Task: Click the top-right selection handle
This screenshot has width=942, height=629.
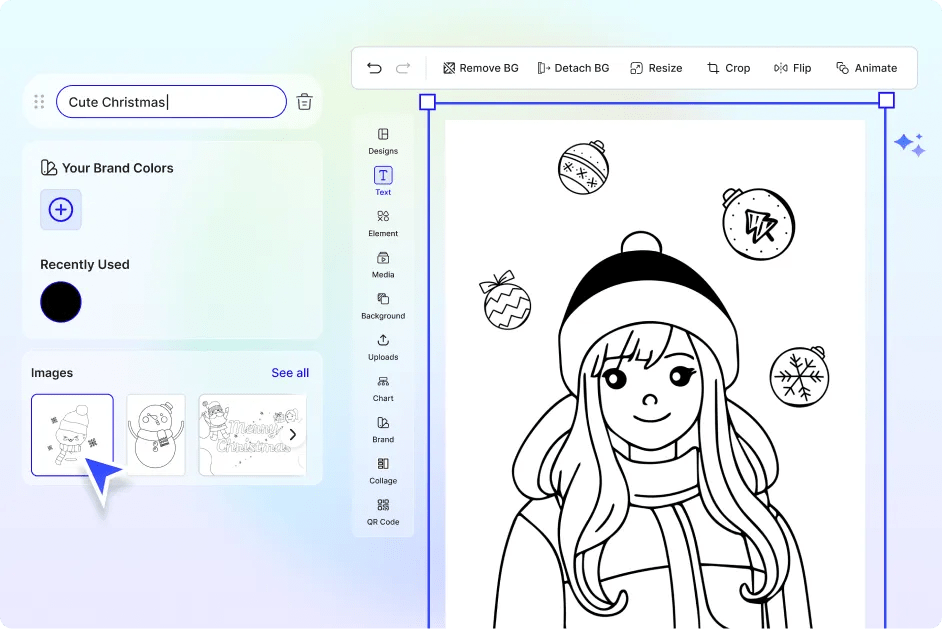Action: pyautogui.click(x=886, y=100)
